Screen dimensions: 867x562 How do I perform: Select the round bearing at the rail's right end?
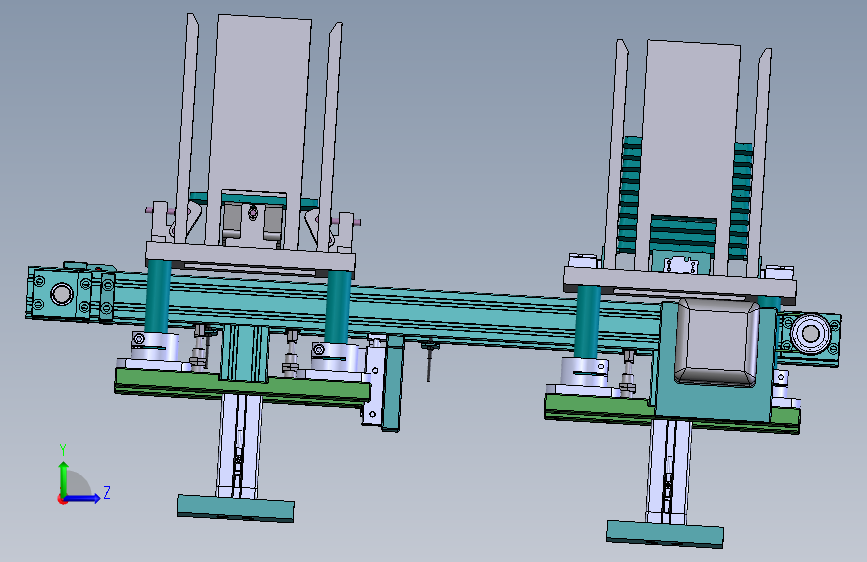pyautogui.click(x=810, y=334)
